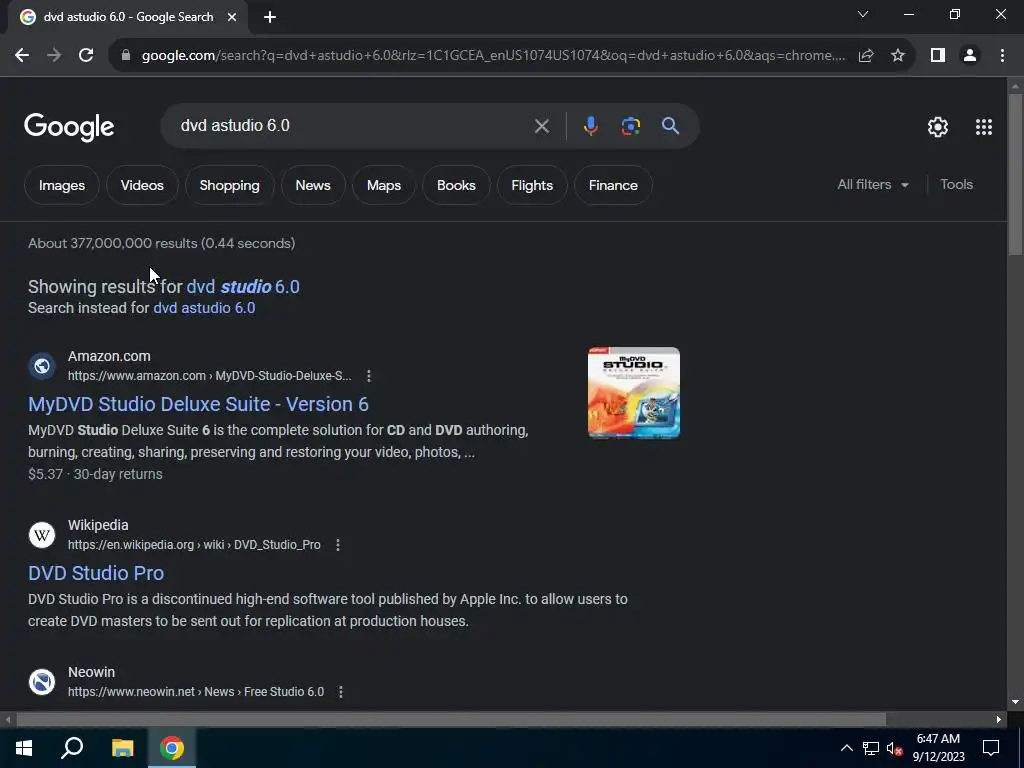Click the horizontal scrollbar thumb
The width and height of the screenshot is (1024, 768).
(x=451, y=719)
